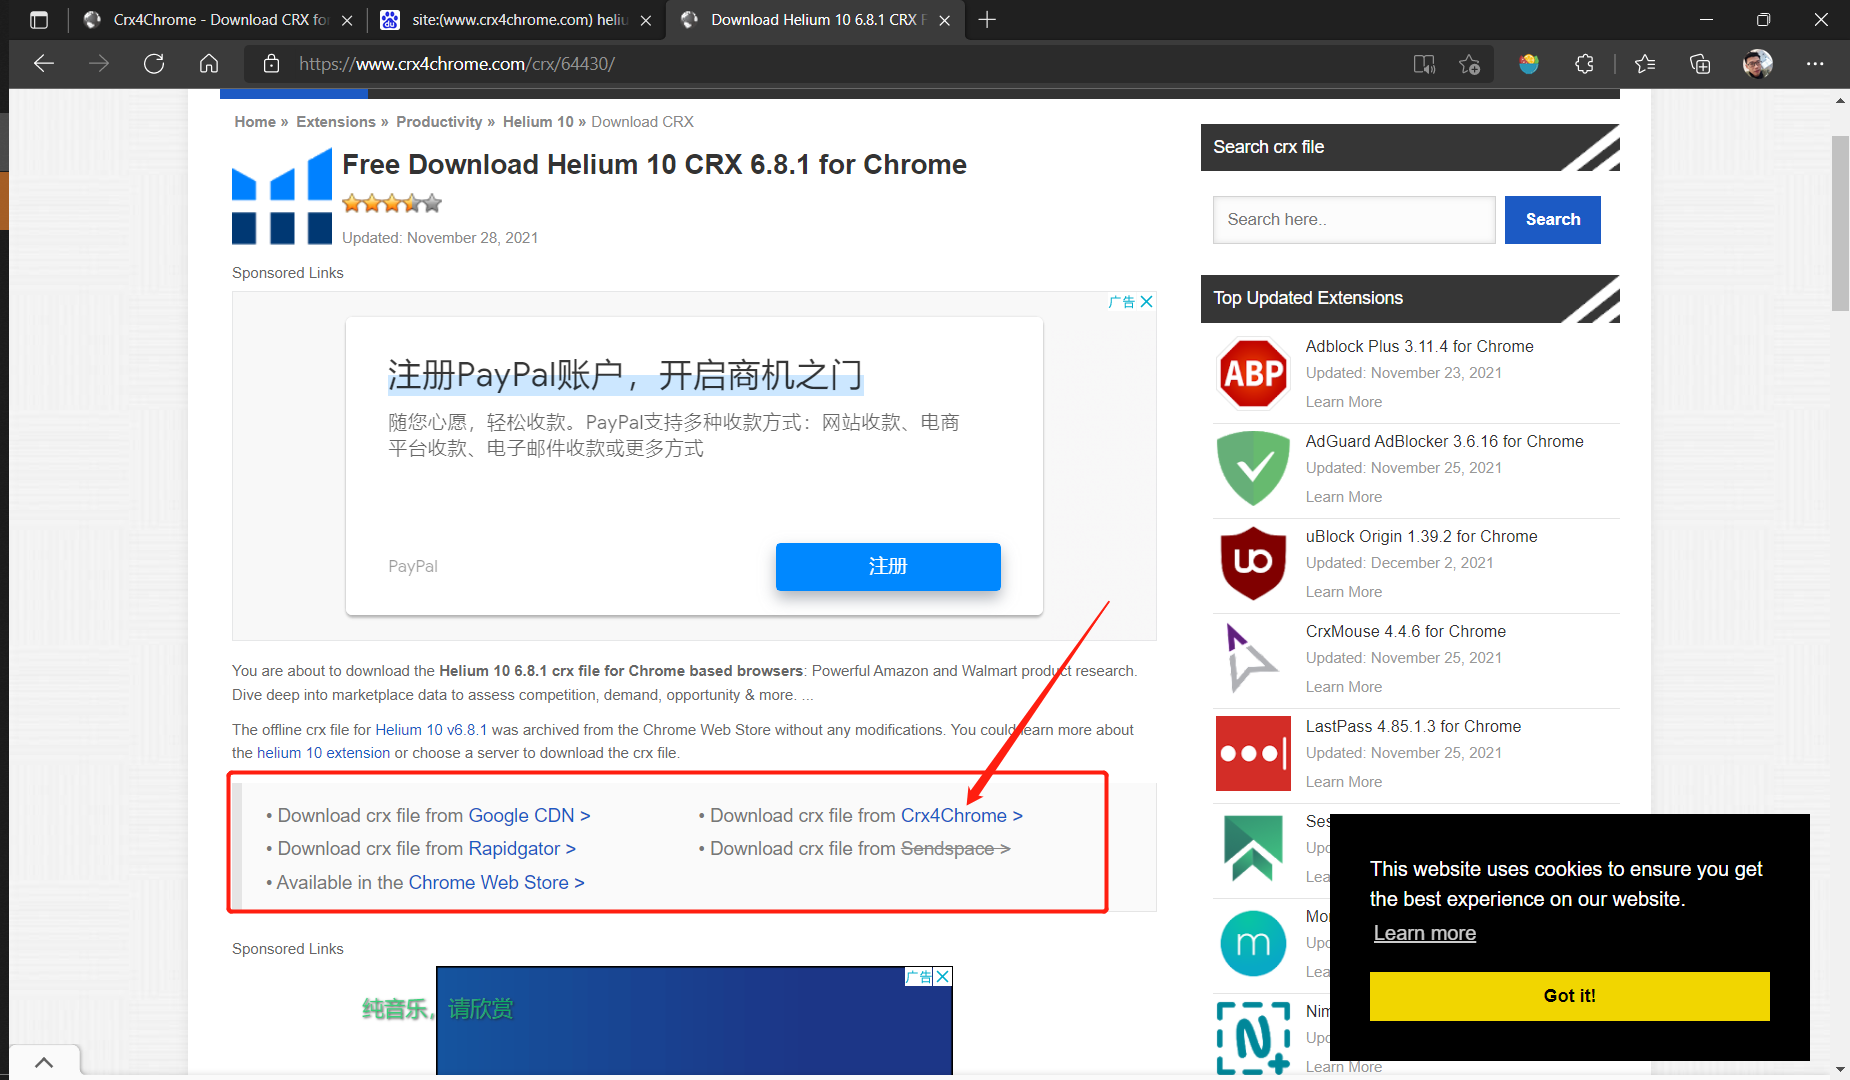The height and width of the screenshot is (1080, 1850).
Task: Open Productivity breadcrumb link
Action: (439, 122)
